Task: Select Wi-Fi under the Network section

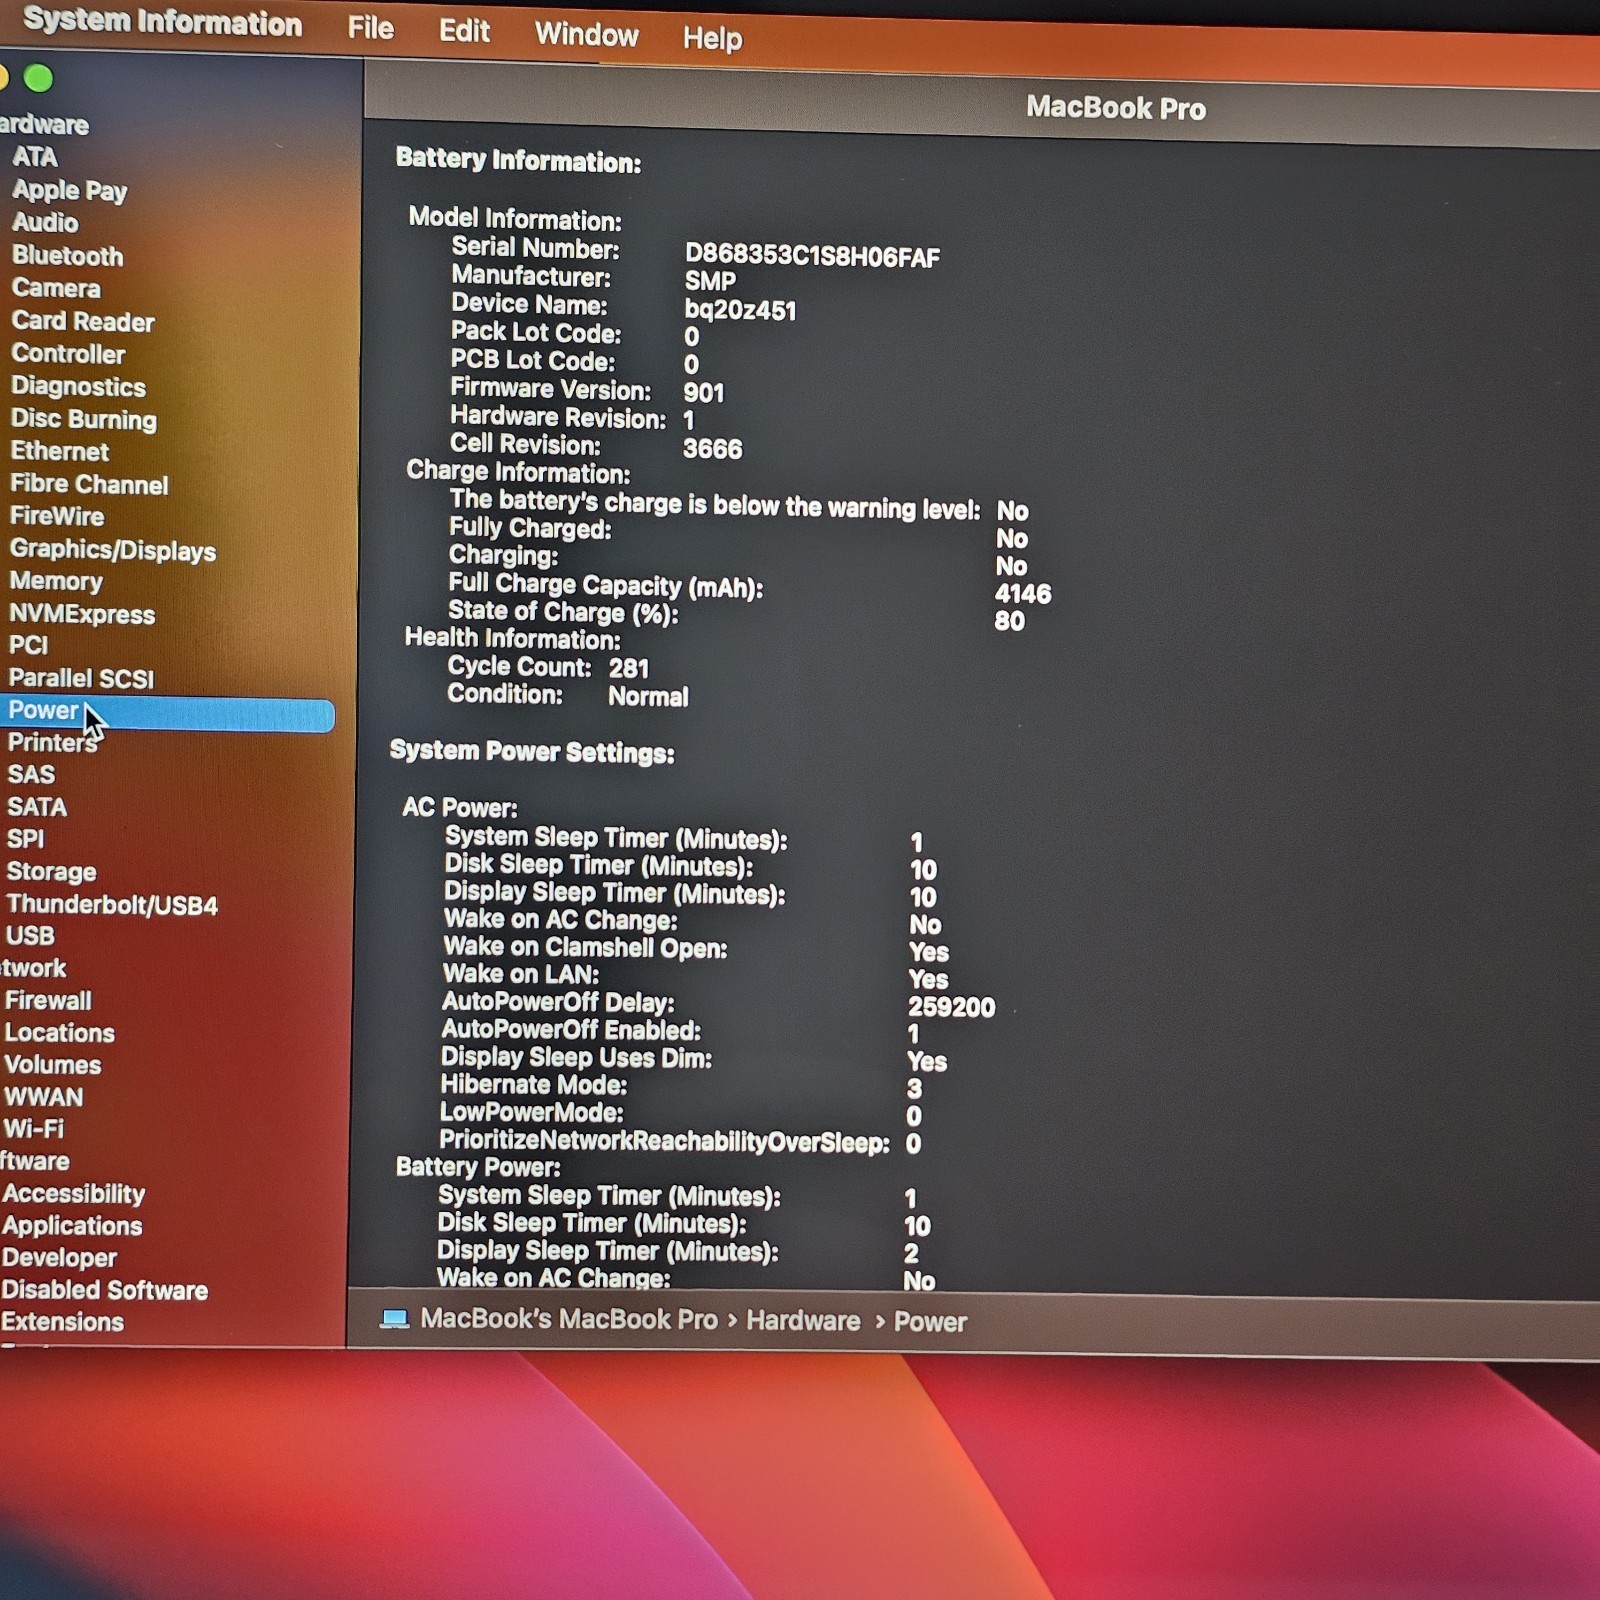Action: 34,1128
